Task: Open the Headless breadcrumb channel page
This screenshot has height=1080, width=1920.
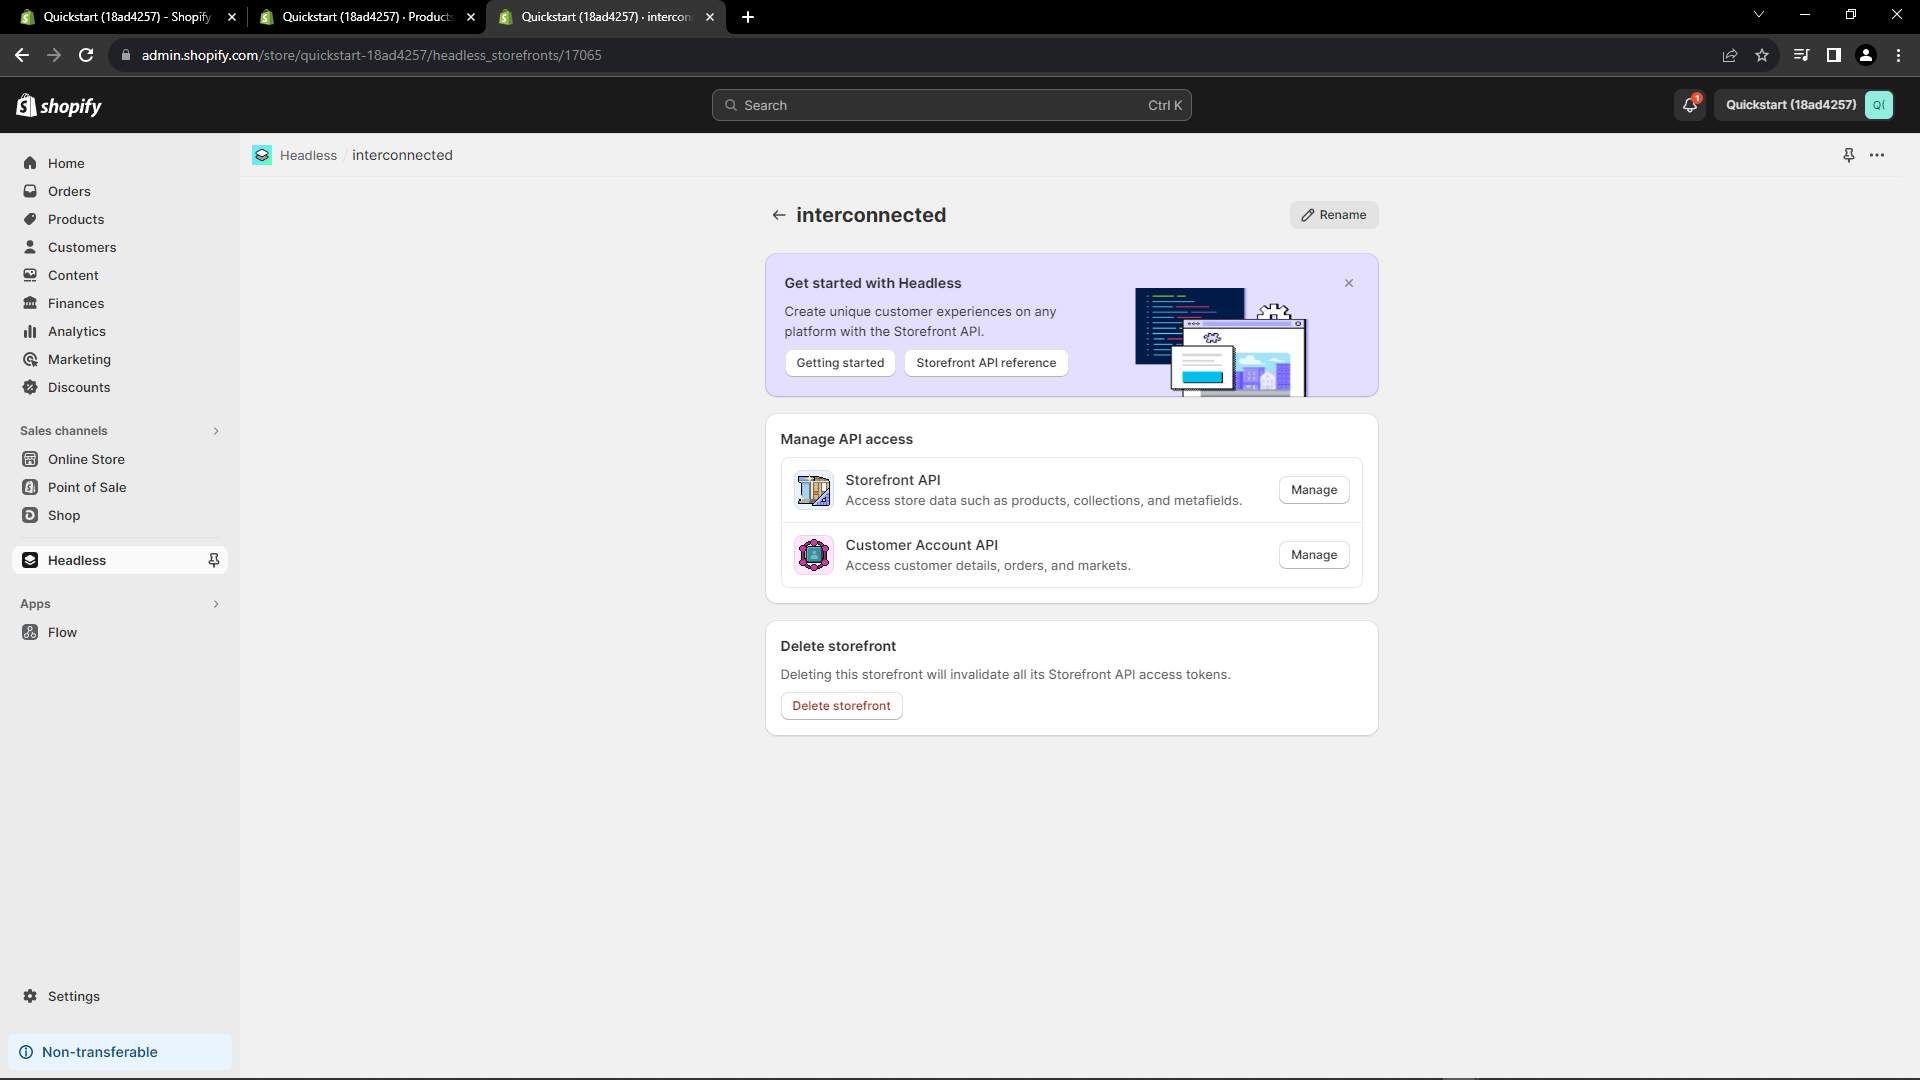Action: (308, 155)
